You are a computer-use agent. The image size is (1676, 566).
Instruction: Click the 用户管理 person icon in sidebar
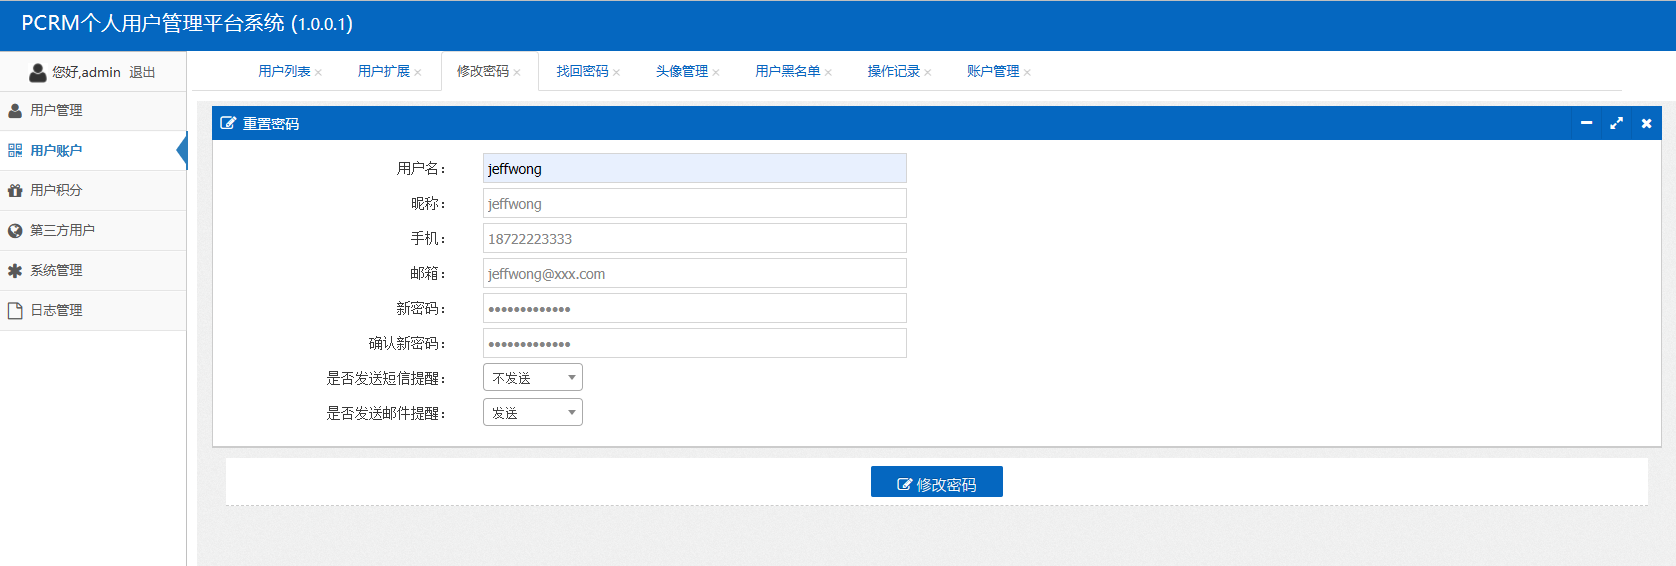(x=15, y=110)
